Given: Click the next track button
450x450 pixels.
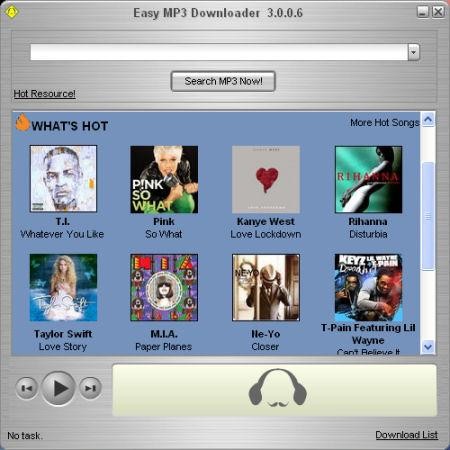Looking at the screenshot, I should [90, 388].
